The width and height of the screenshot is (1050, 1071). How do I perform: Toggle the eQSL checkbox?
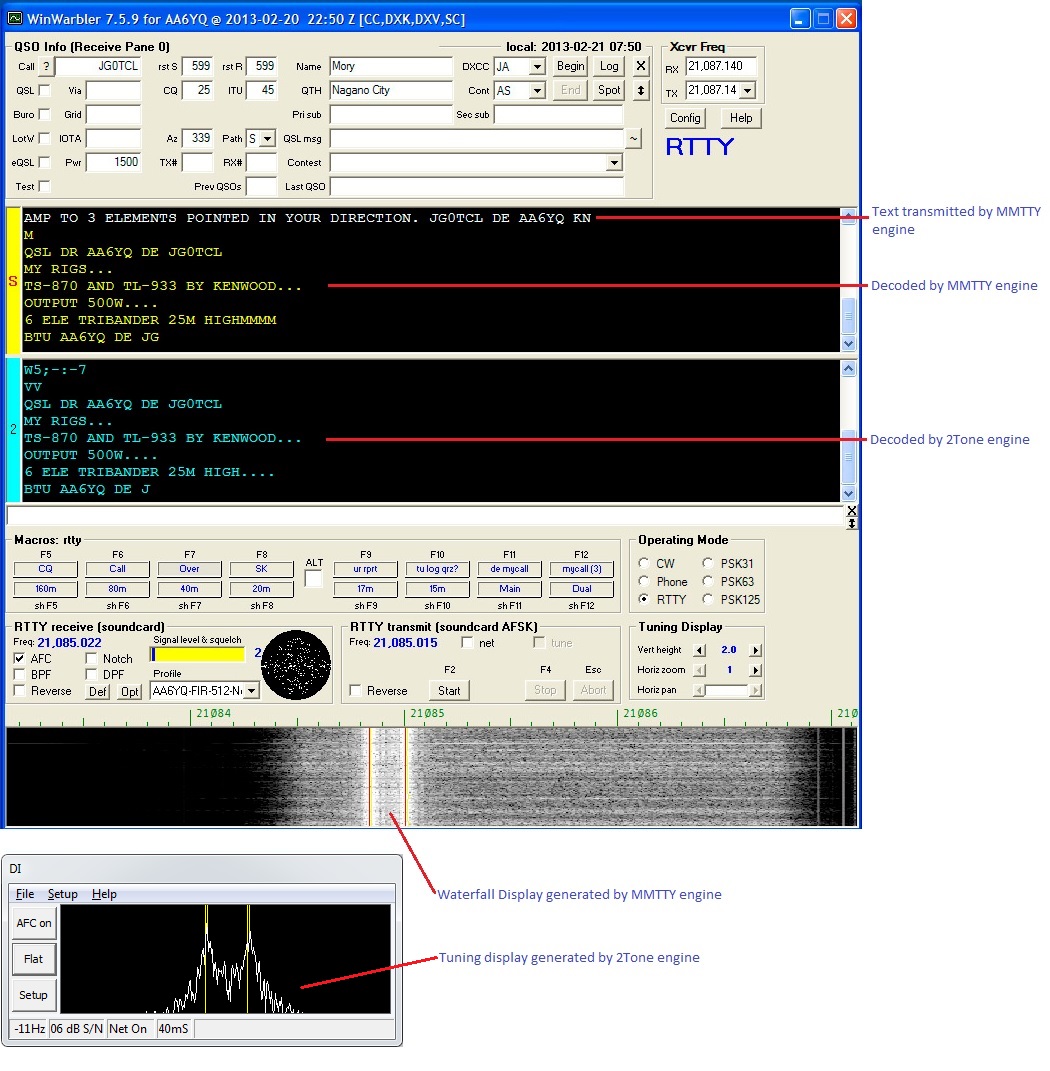pyautogui.click(x=44, y=162)
